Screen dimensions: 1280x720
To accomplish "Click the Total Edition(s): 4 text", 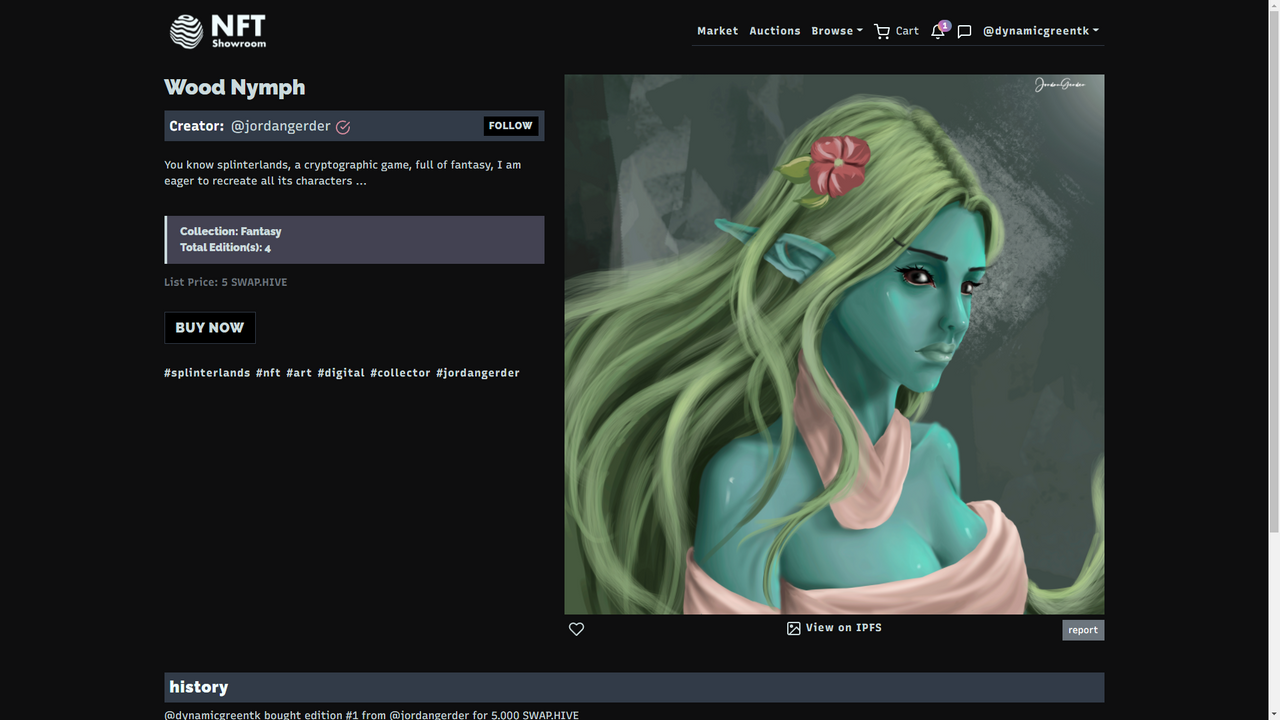I will 225,247.
